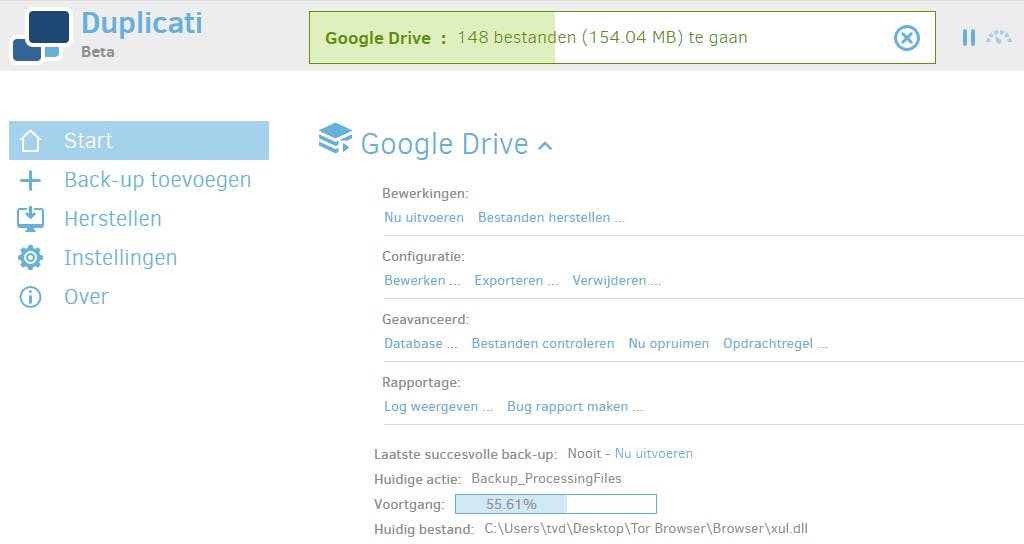The image size is (1024, 544).
Task: Collapse the Google Drive backup details
Action: click(545, 146)
